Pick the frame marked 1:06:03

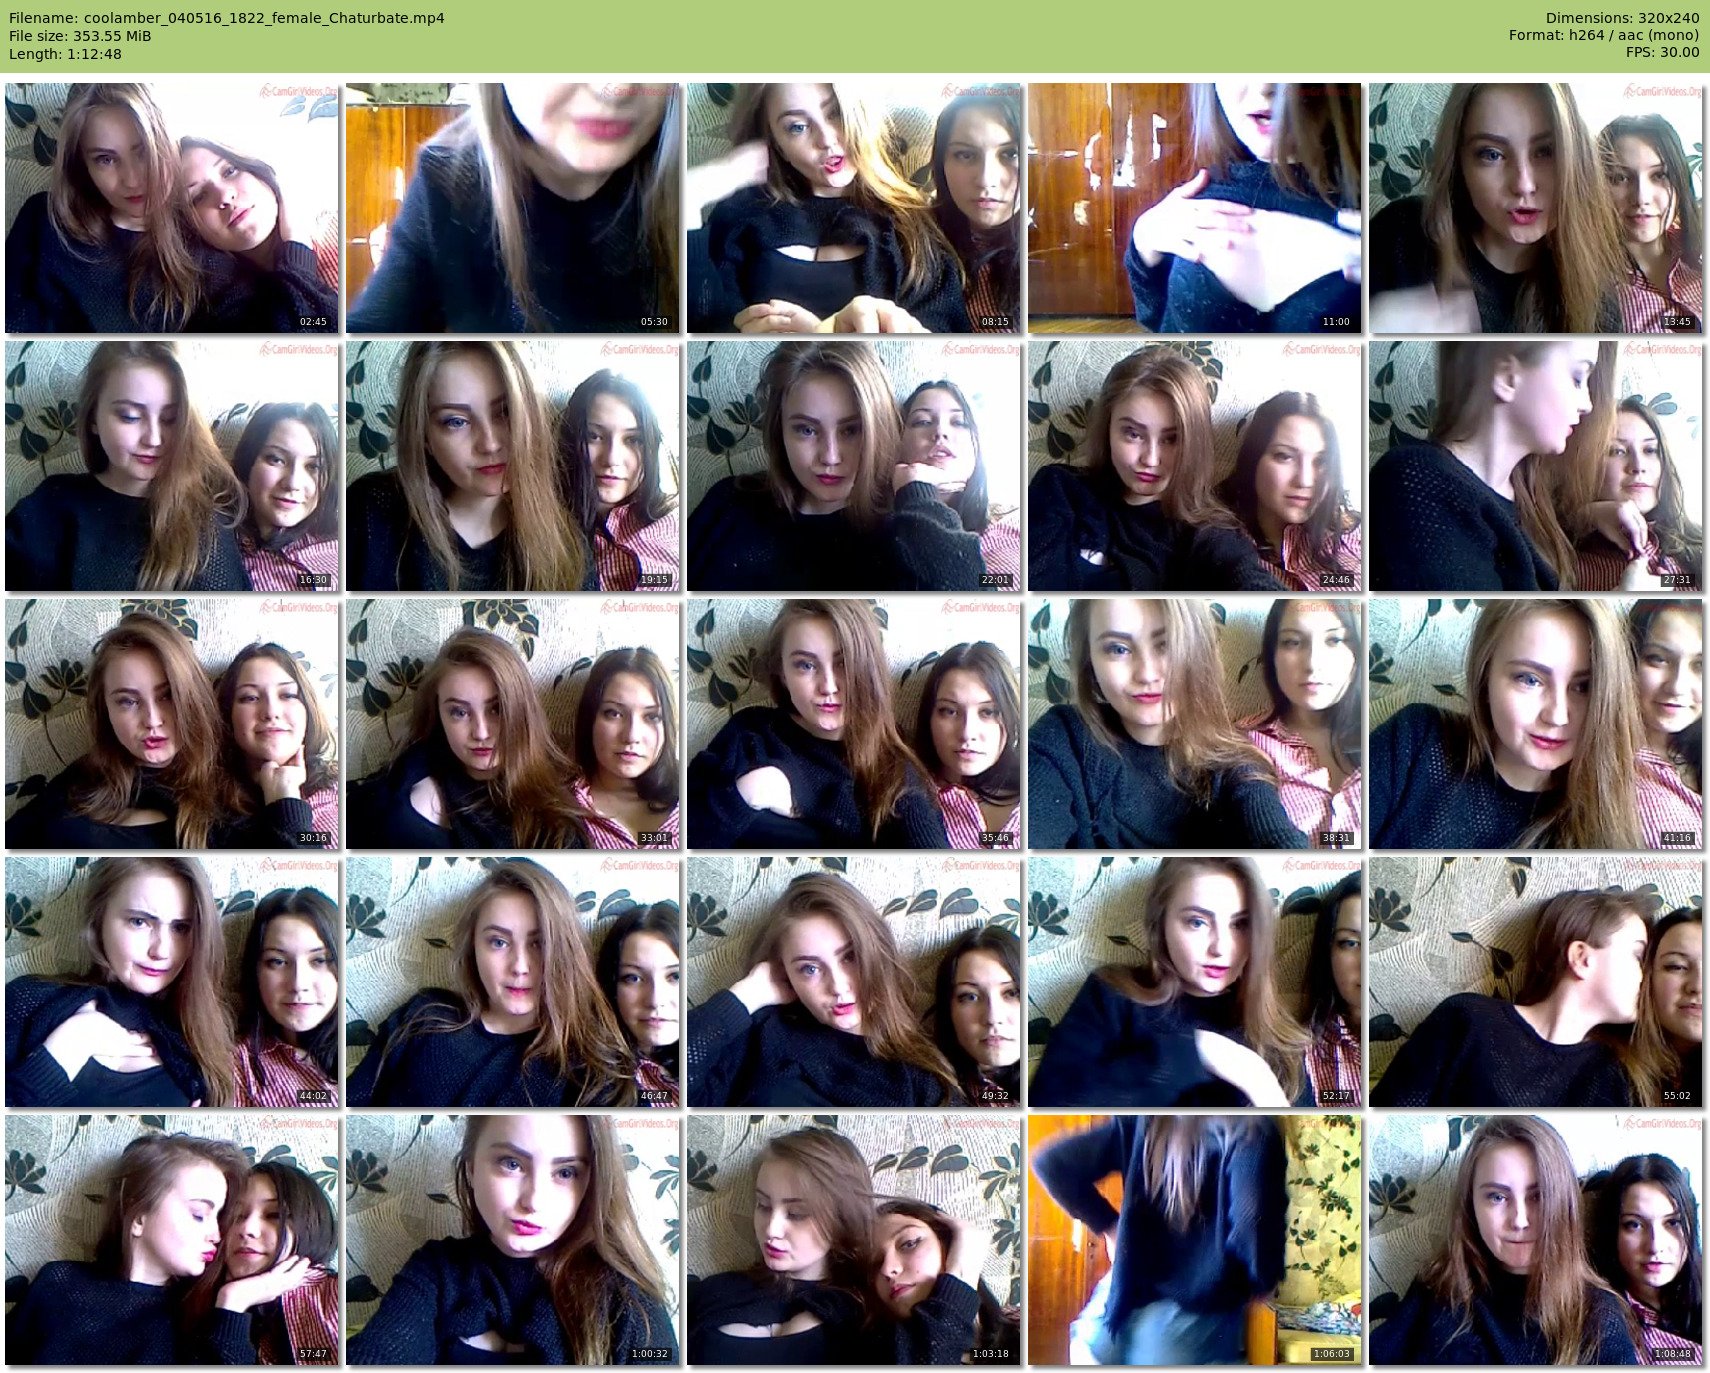click(x=1195, y=1240)
